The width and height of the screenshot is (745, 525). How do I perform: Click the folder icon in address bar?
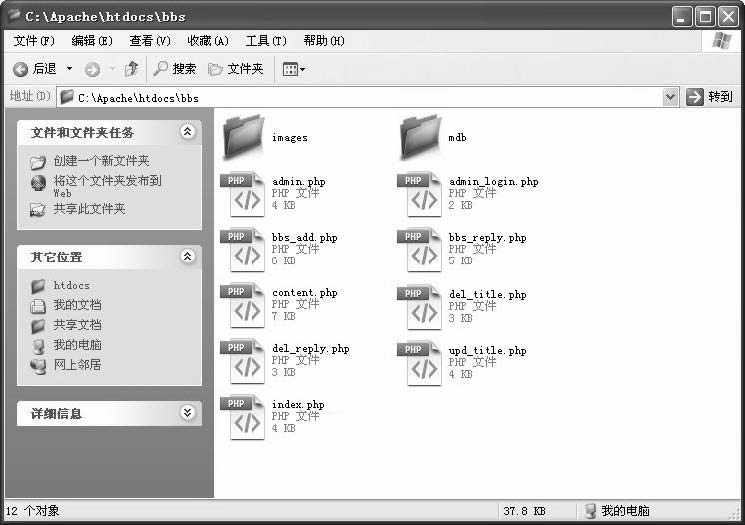67,97
